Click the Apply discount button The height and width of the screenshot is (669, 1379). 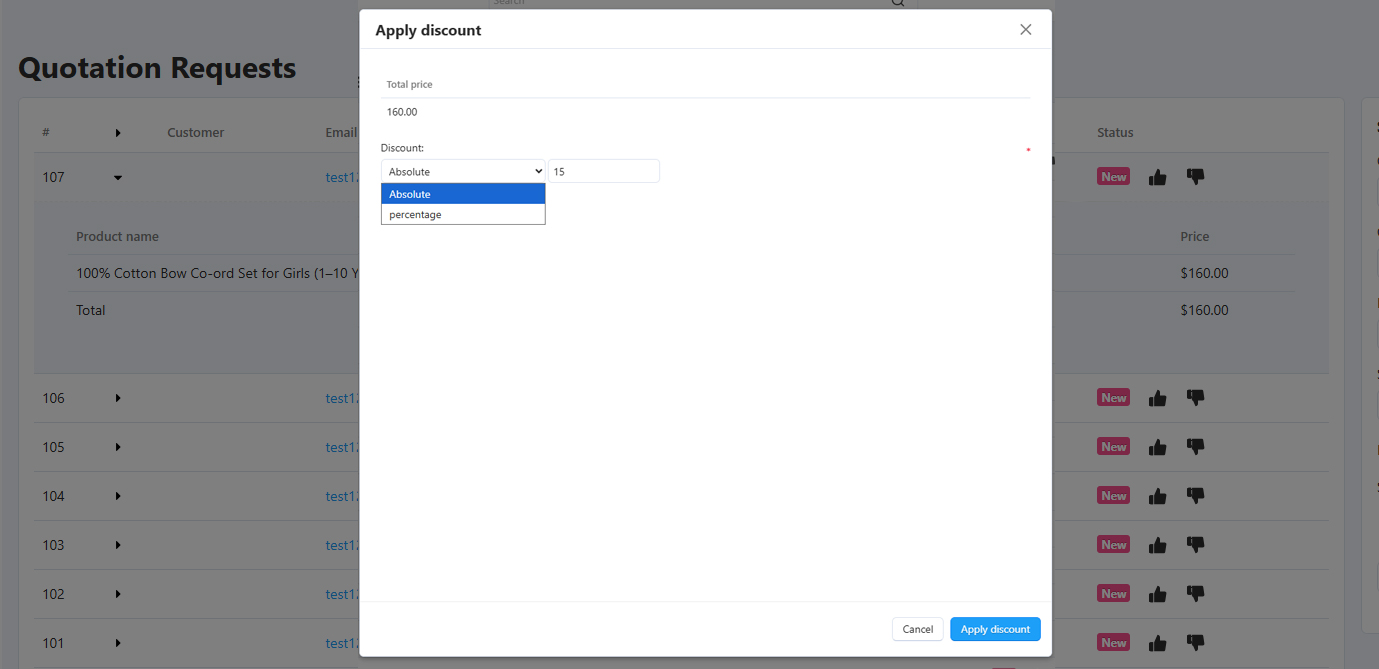[x=995, y=629]
